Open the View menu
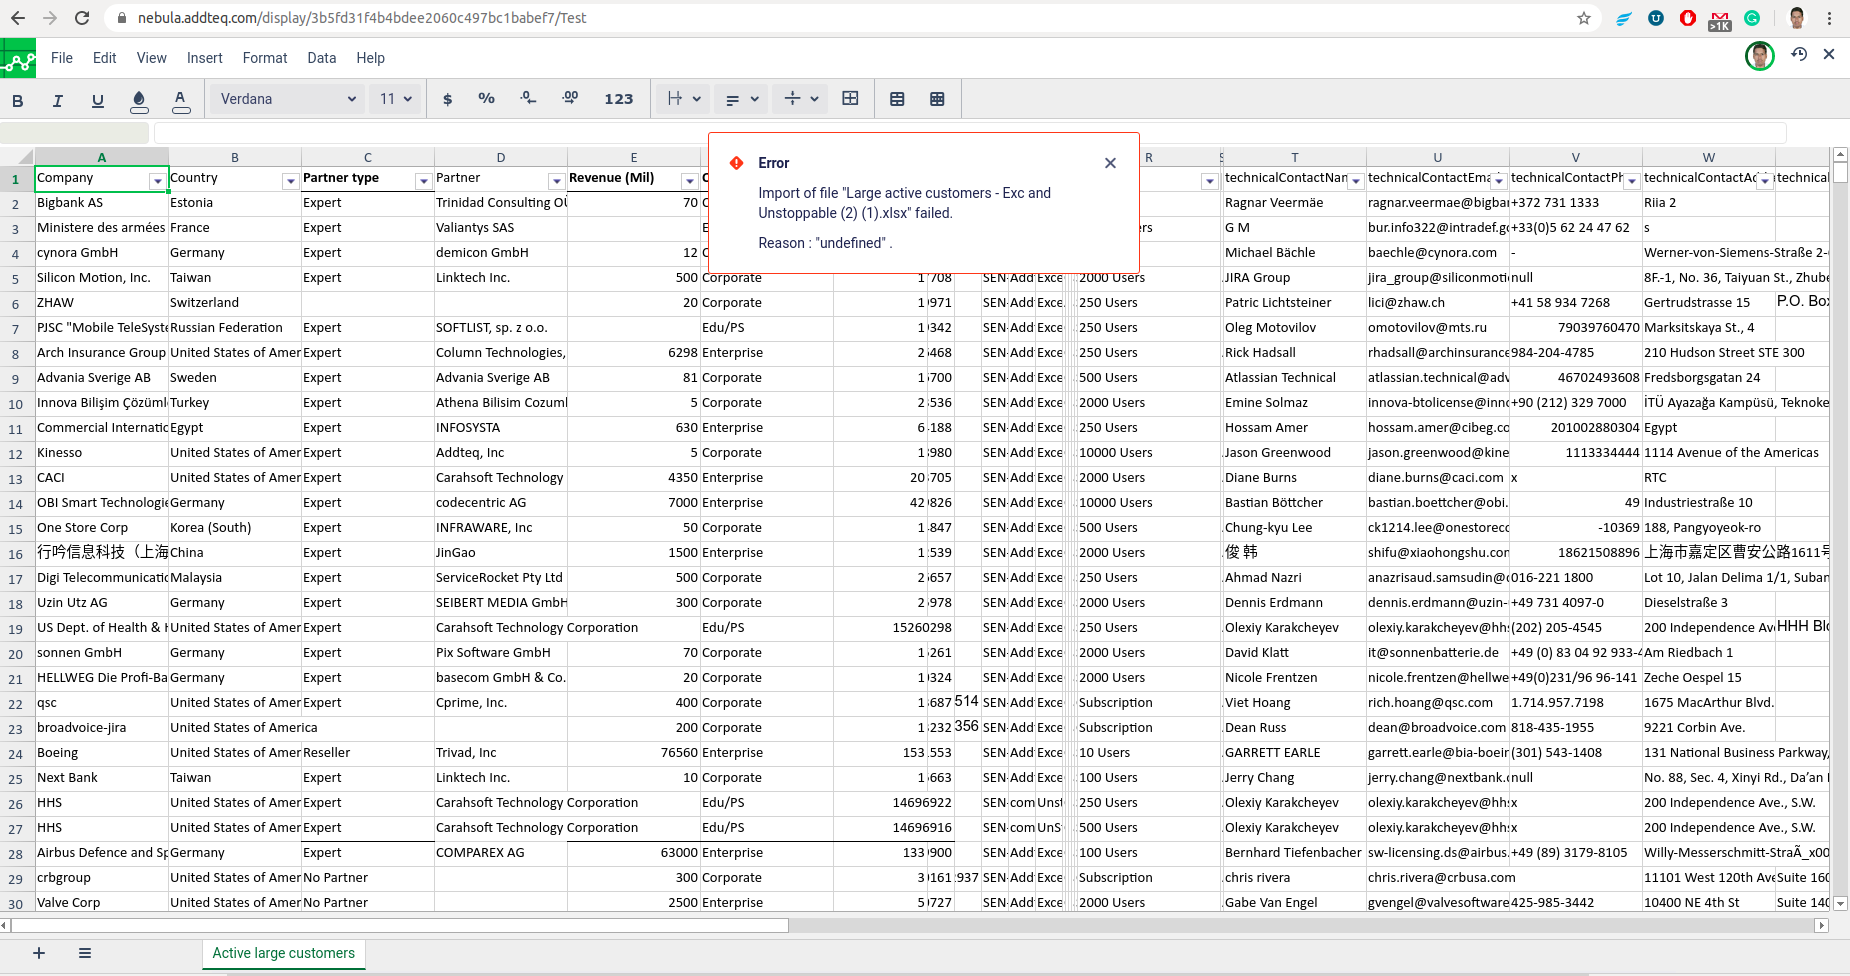Image resolution: width=1850 pixels, height=976 pixels. [152, 58]
